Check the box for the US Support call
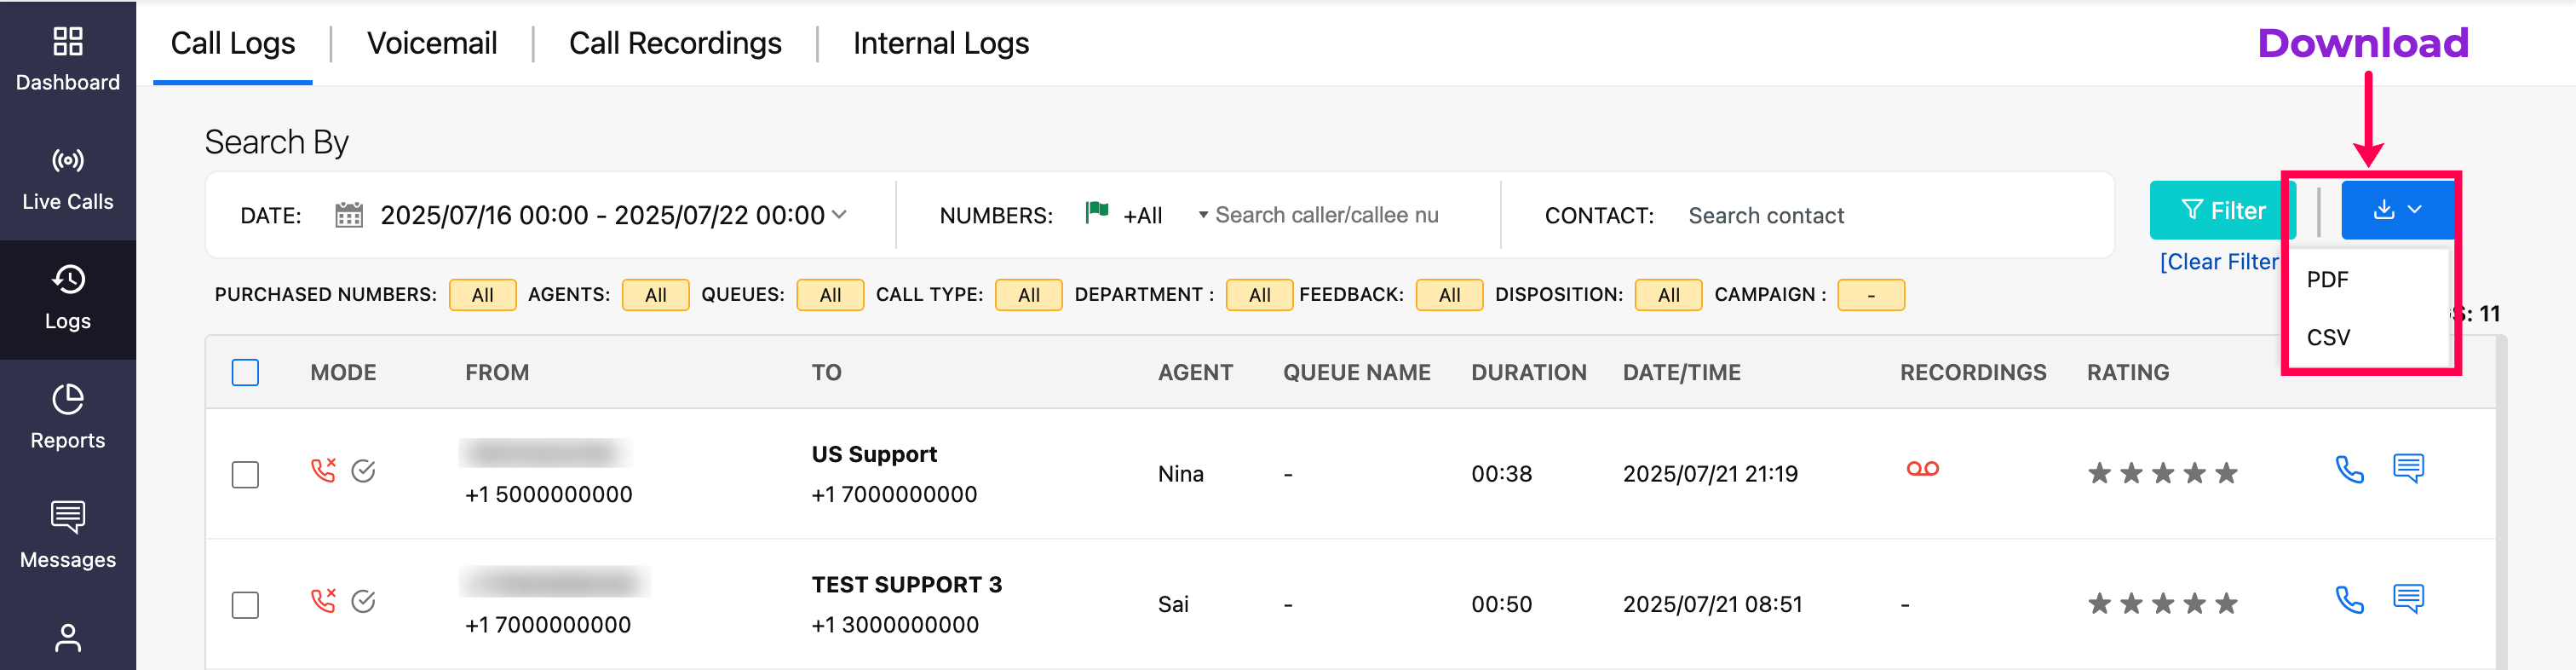This screenshot has height=670, width=2576. click(245, 474)
